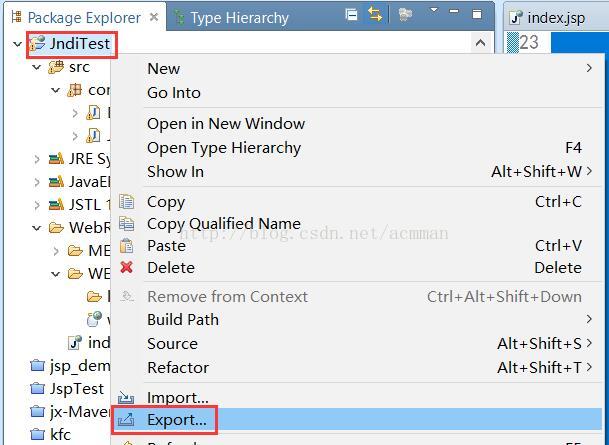Viewport: 609px width, 445px height.
Task: Click the src source folder icon
Action: click(56, 67)
